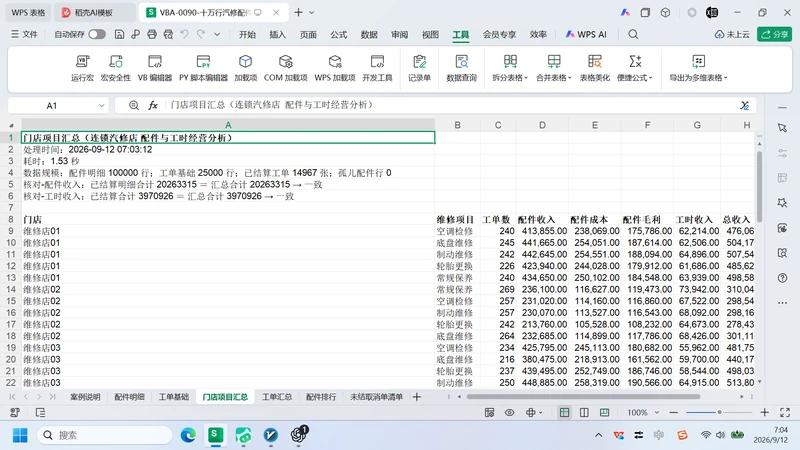Click the Print Preview icon
Image resolution: width=800 pixels, height=450 pixels.
168,34
